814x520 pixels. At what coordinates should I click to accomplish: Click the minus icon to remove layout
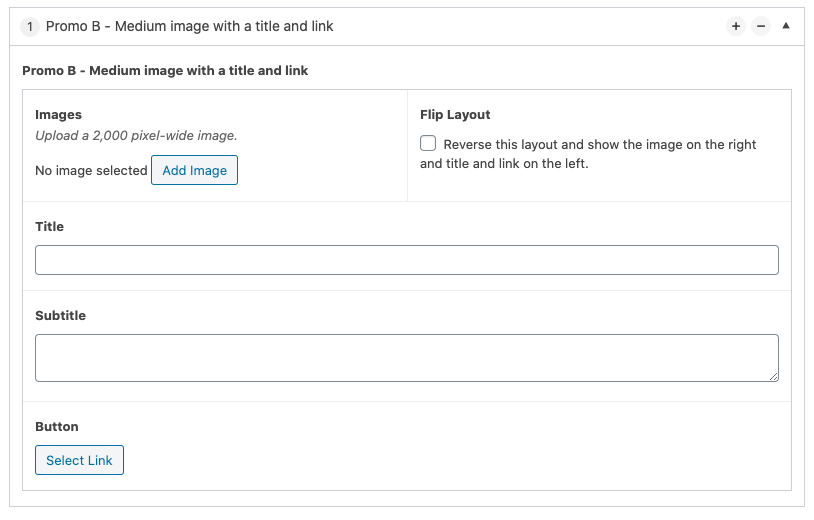tap(761, 27)
